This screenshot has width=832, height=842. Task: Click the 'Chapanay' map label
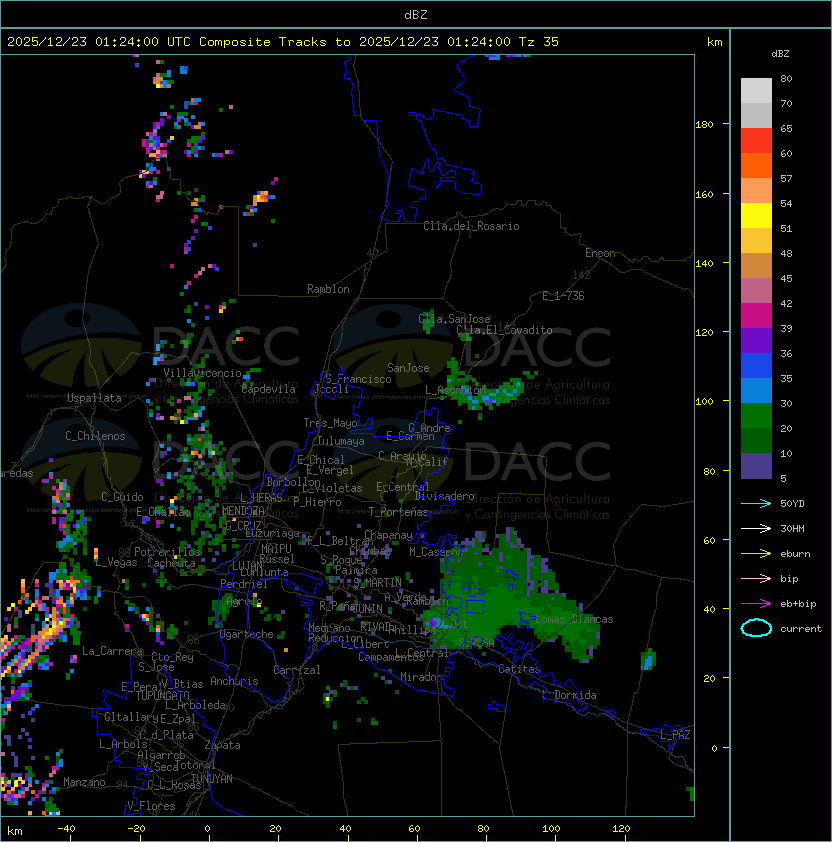[388, 535]
